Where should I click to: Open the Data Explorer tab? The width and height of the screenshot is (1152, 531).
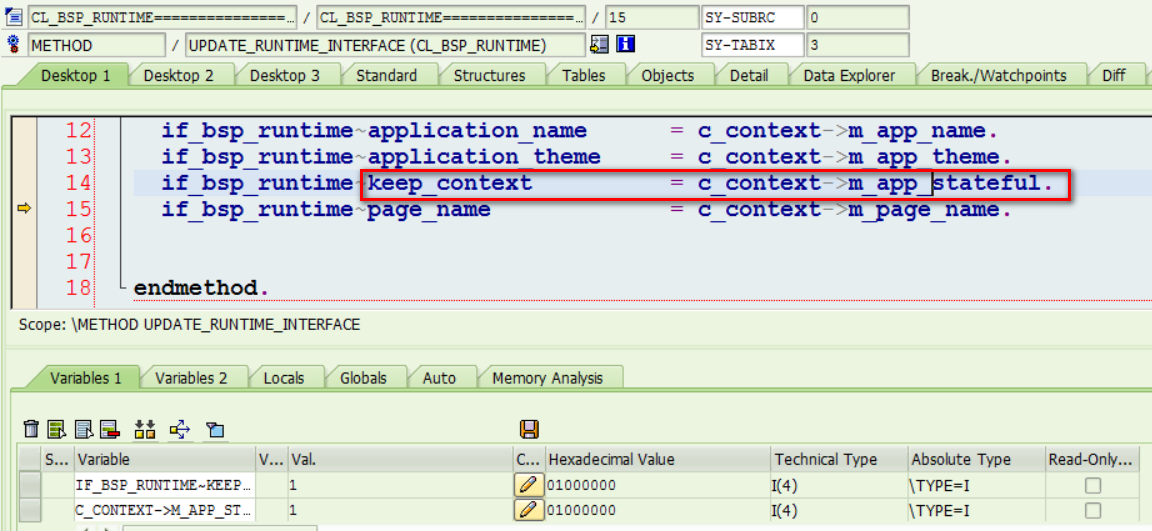[849, 76]
